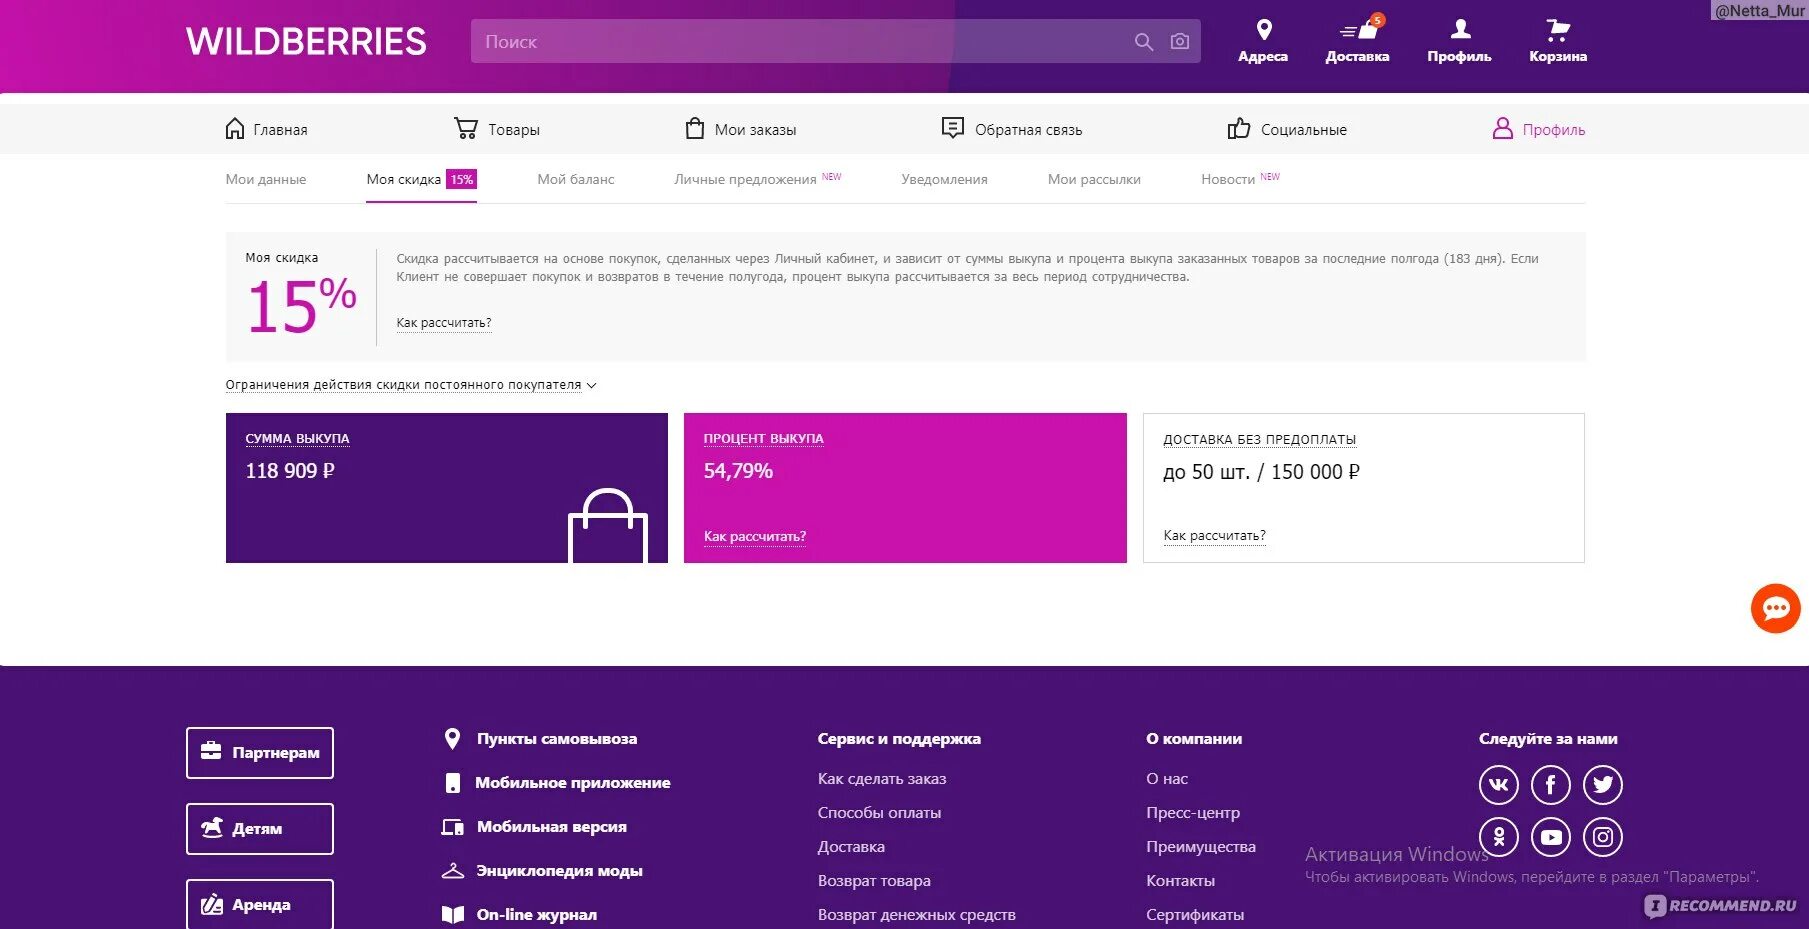
Task: Click Партнерам button in footer
Action: point(260,753)
